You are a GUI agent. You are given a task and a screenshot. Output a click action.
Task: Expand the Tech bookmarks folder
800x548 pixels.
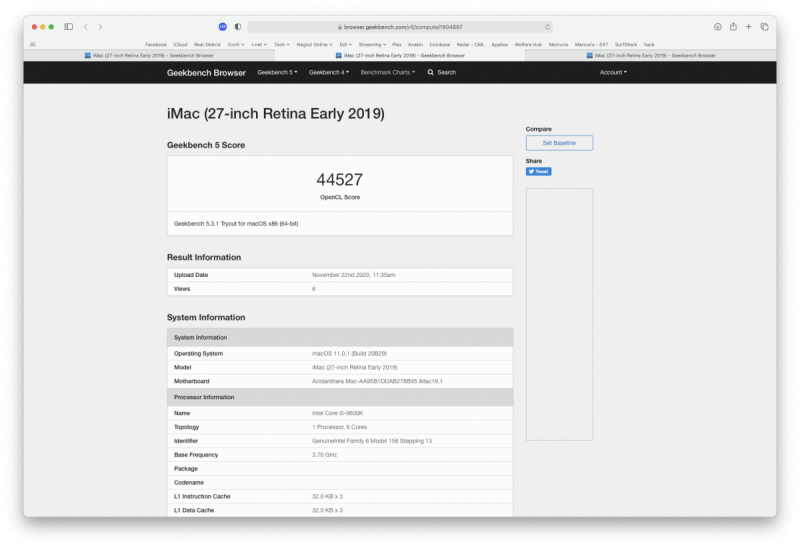[282, 44]
